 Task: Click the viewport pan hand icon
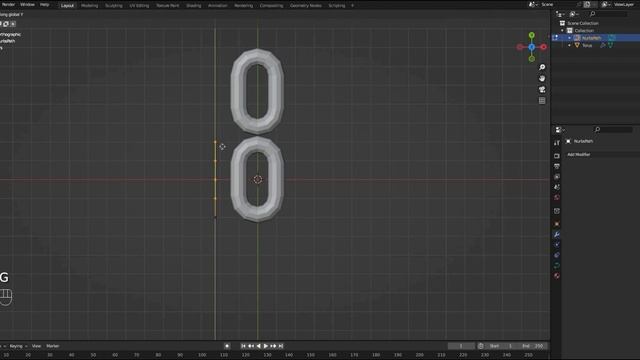tap(542, 78)
